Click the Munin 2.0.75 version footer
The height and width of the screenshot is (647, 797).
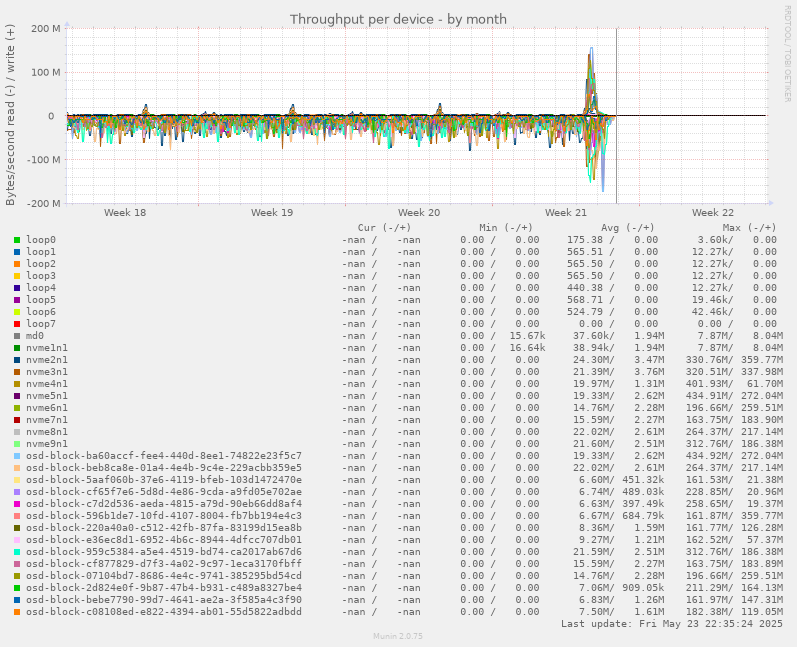pos(398,636)
